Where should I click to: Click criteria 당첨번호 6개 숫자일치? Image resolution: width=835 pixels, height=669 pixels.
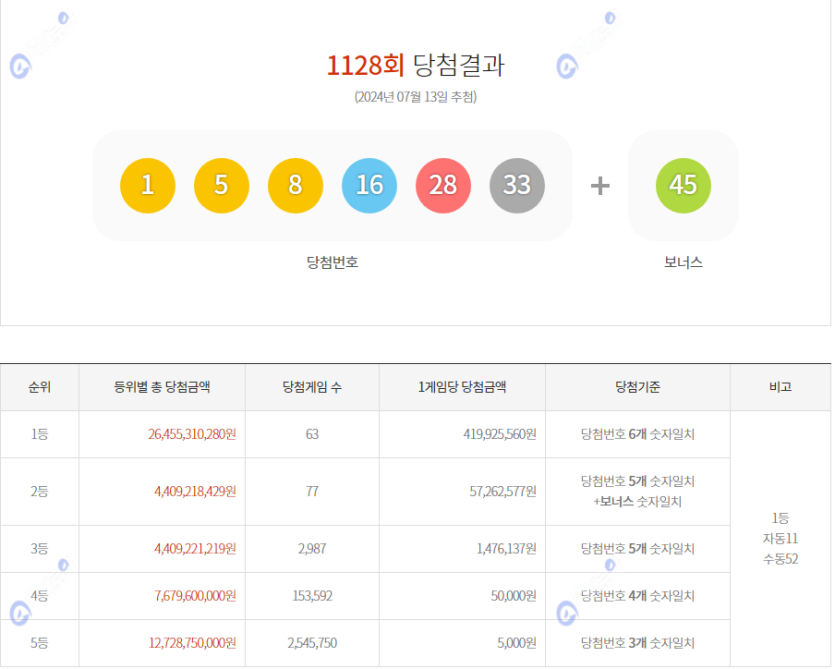(638, 434)
